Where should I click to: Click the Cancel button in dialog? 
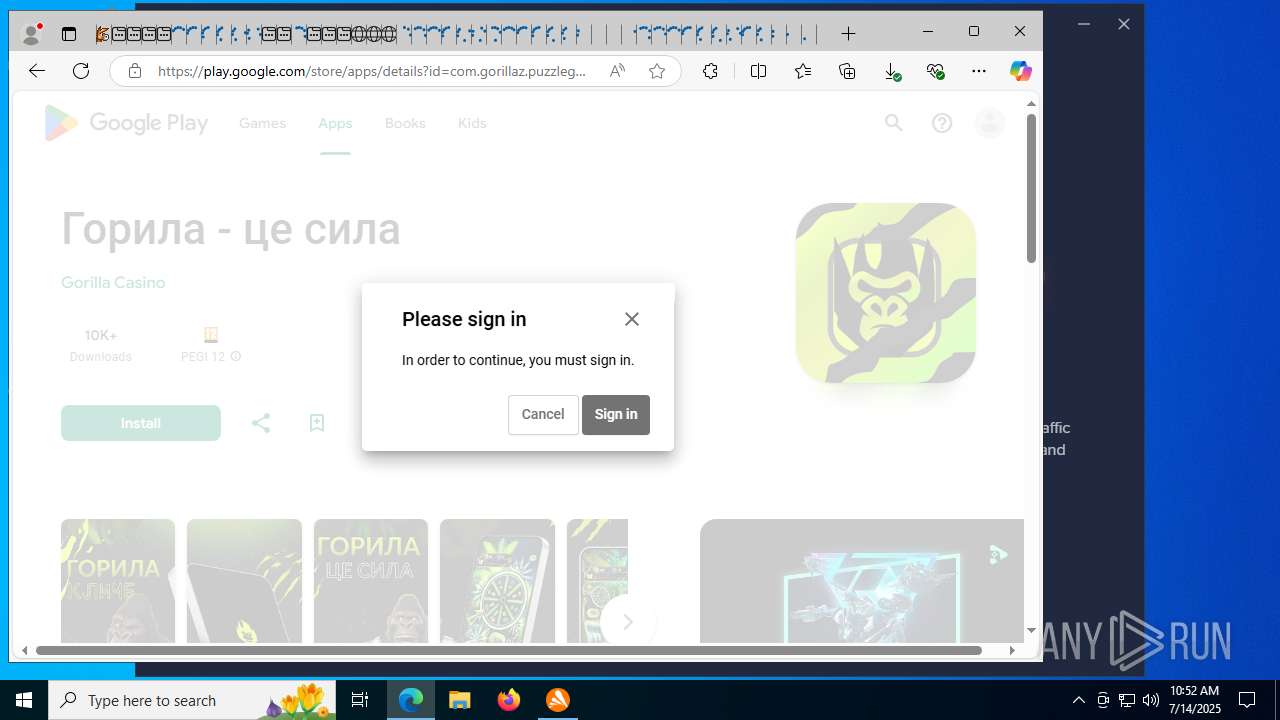coord(543,414)
